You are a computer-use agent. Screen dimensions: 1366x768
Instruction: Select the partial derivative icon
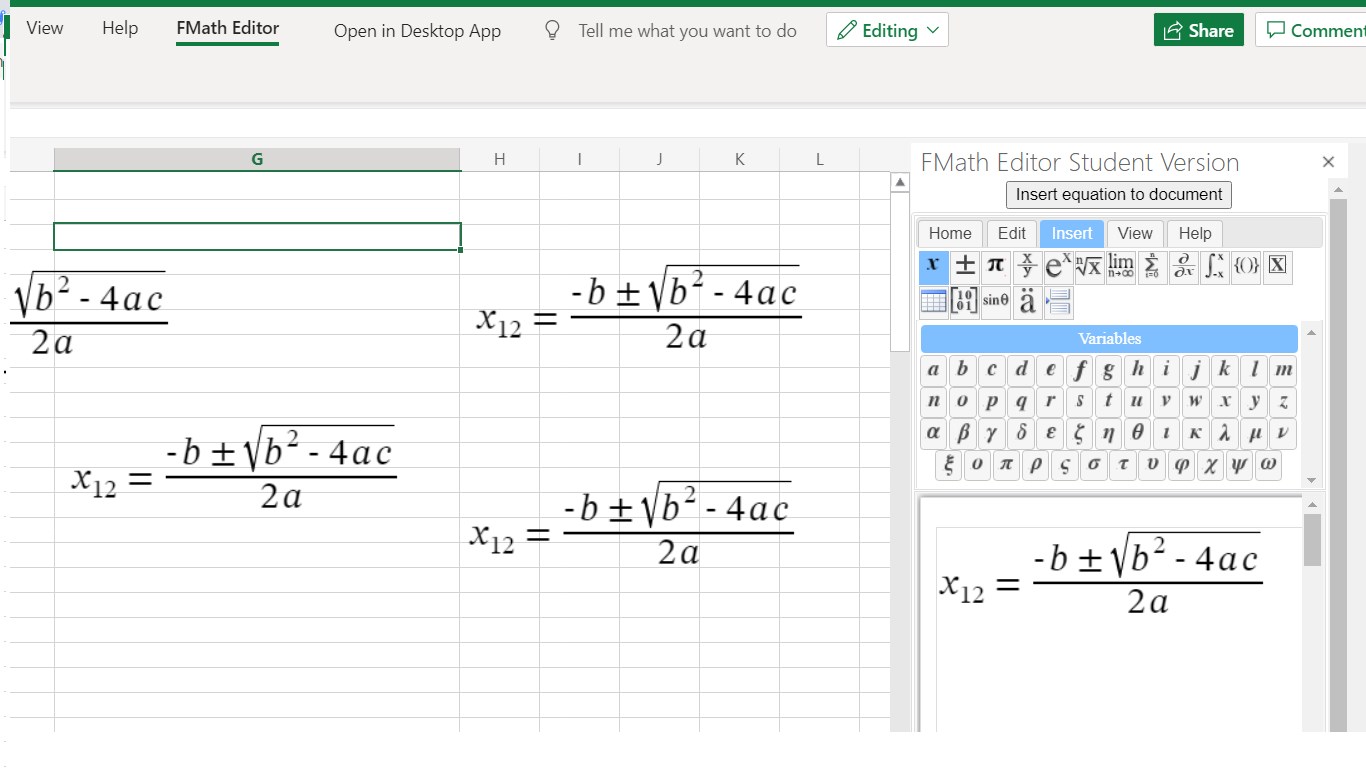coord(1183,266)
